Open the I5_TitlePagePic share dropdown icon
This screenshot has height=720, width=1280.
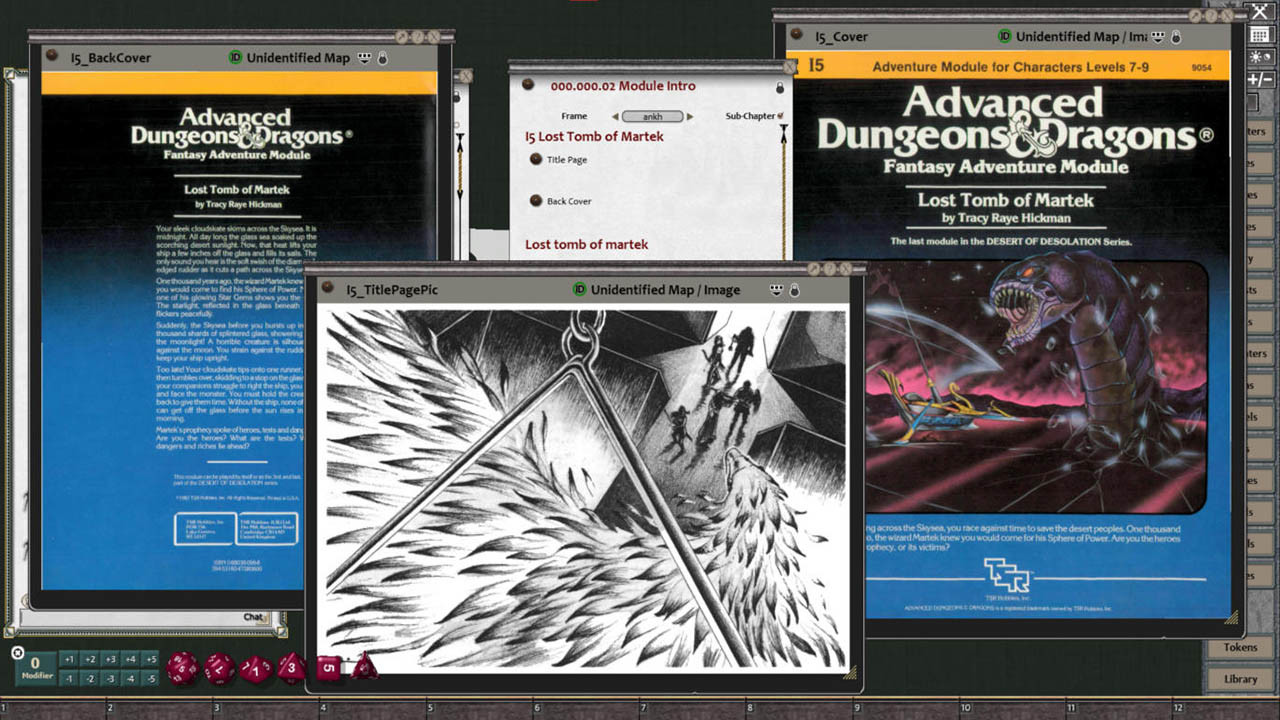[776, 290]
